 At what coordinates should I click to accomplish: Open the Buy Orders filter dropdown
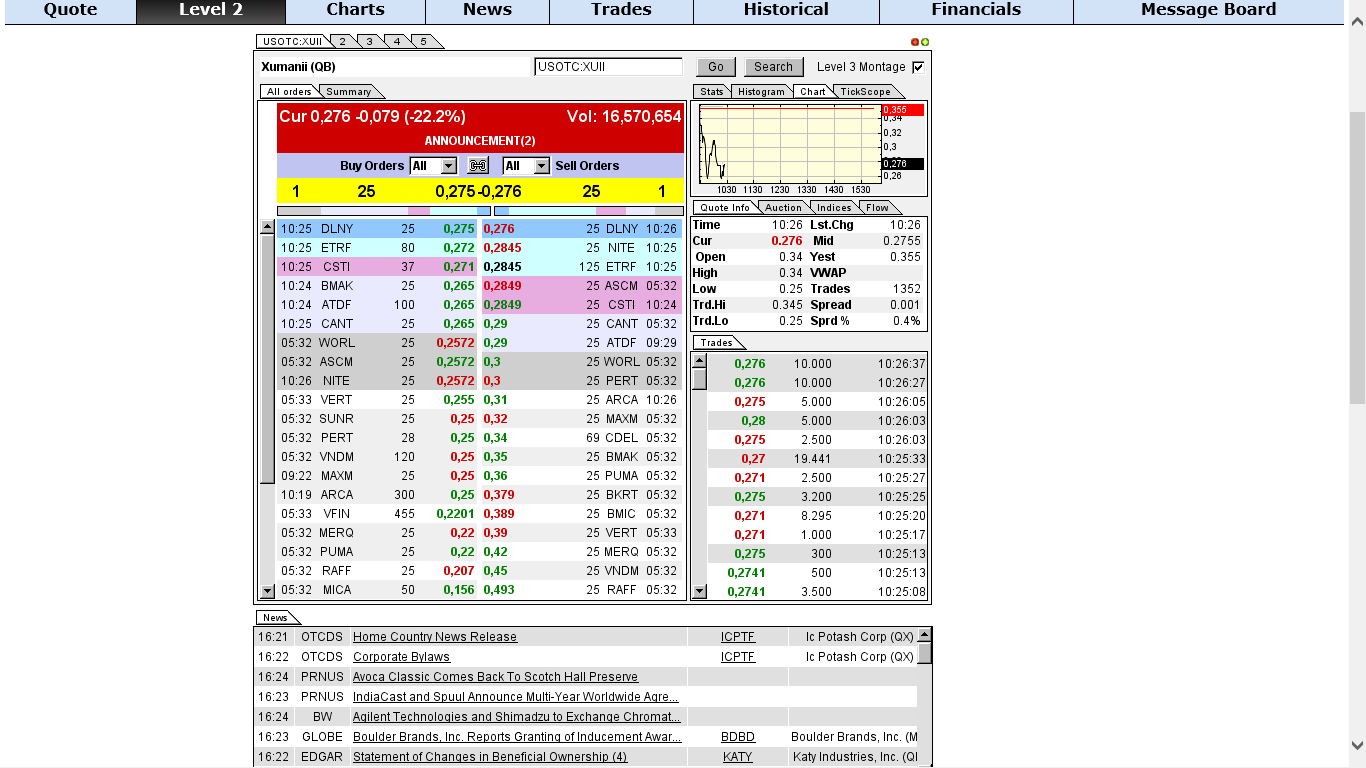tap(433, 166)
